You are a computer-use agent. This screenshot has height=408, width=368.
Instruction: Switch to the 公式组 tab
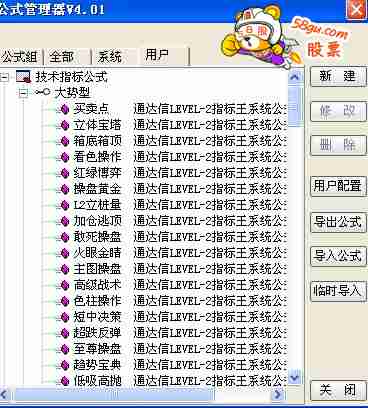pos(19,57)
